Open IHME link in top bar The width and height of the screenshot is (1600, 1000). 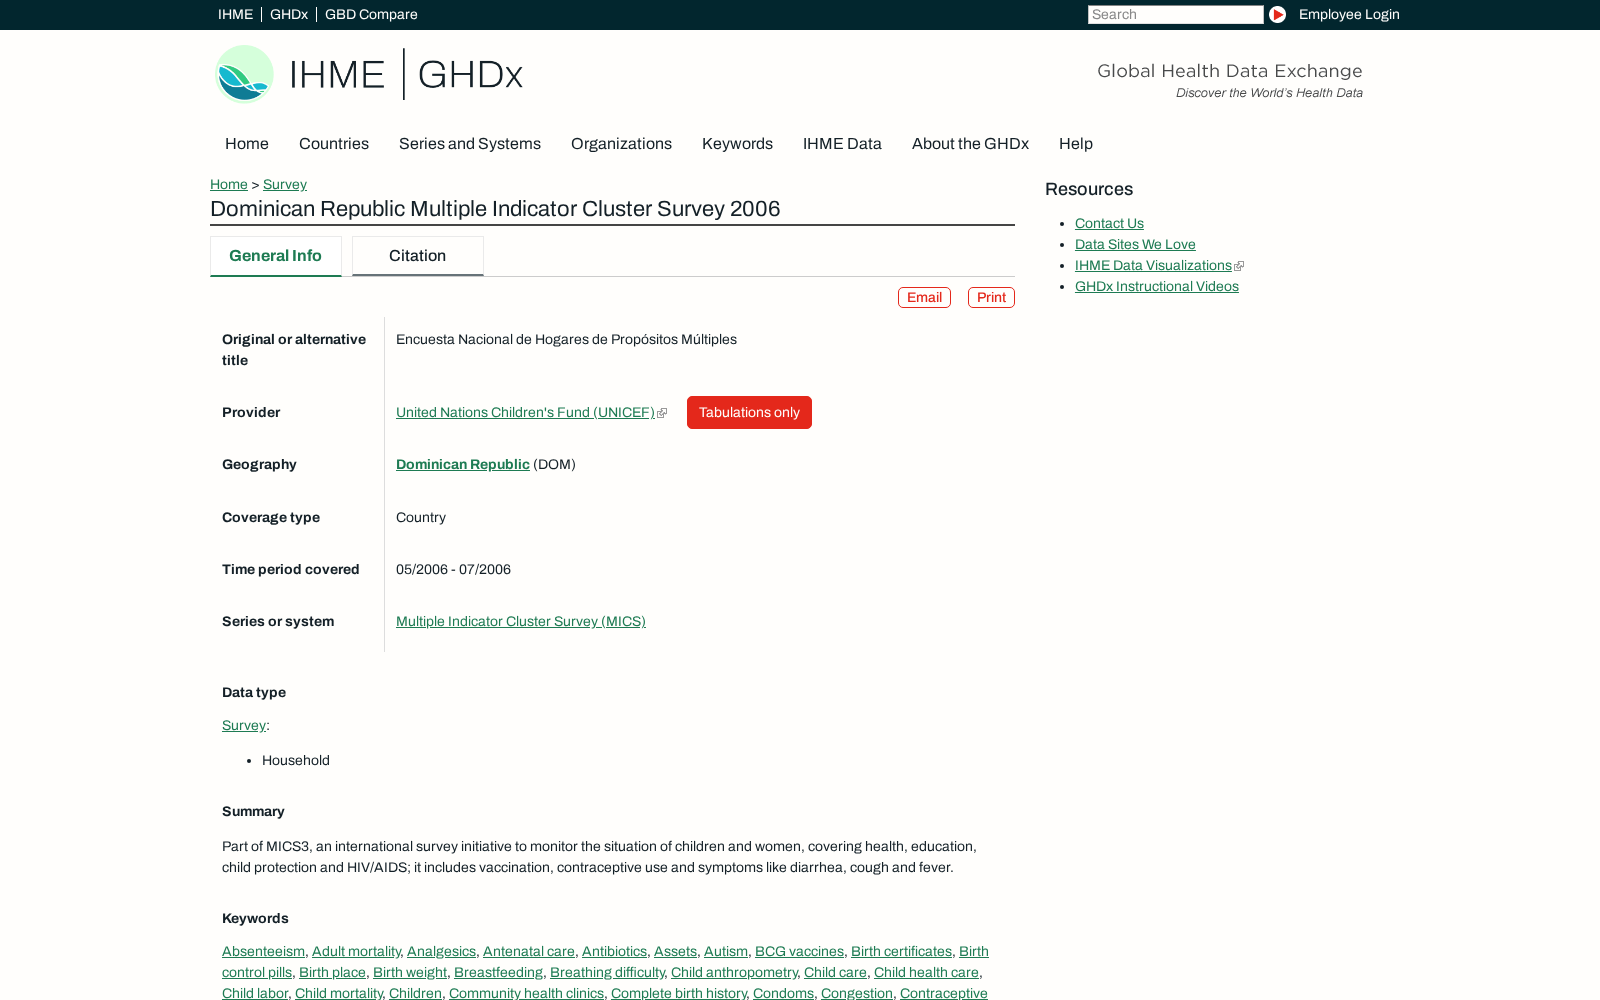[235, 14]
